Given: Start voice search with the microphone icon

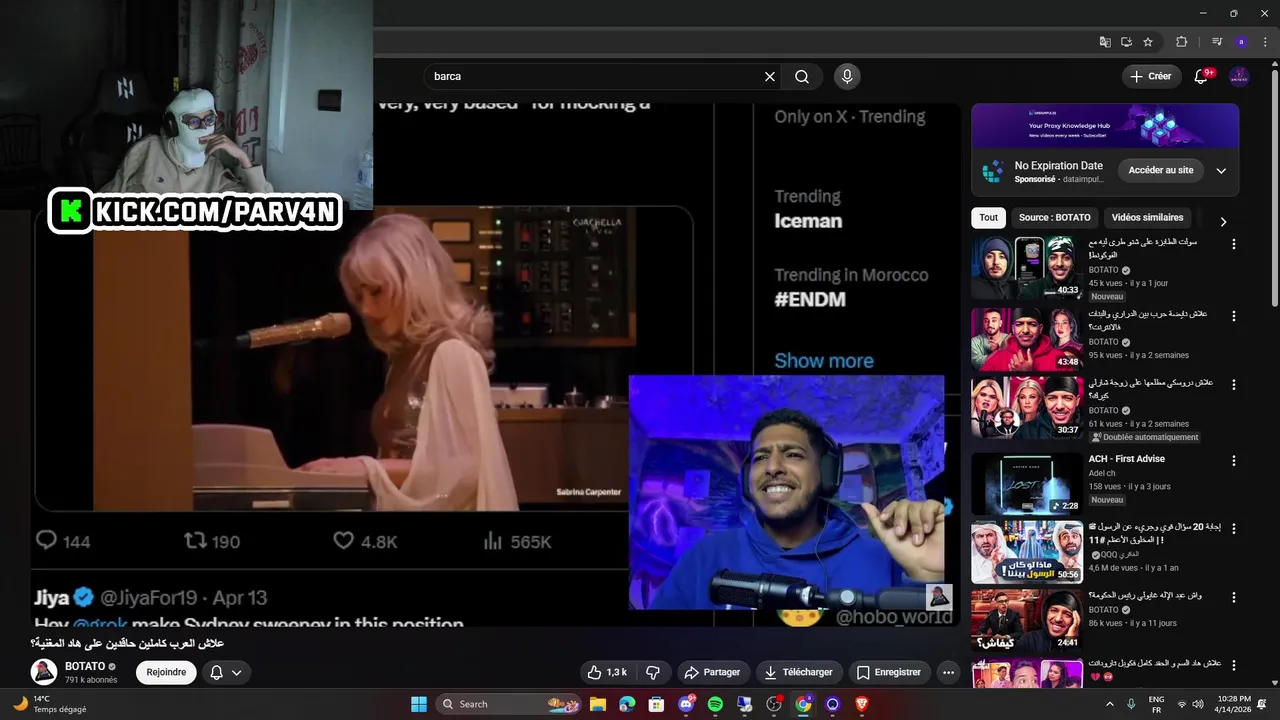Looking at the screenshot, I should point(847,76).
